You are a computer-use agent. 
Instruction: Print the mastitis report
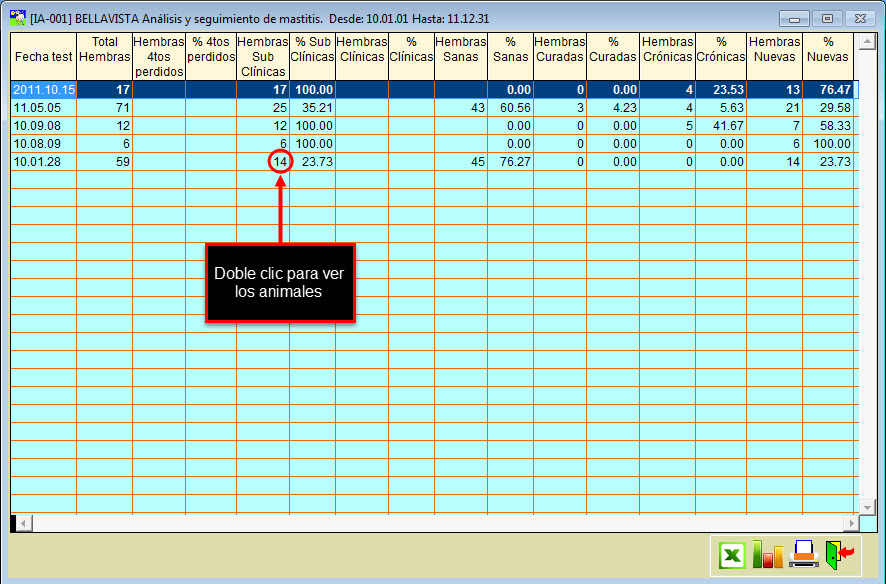803,555
